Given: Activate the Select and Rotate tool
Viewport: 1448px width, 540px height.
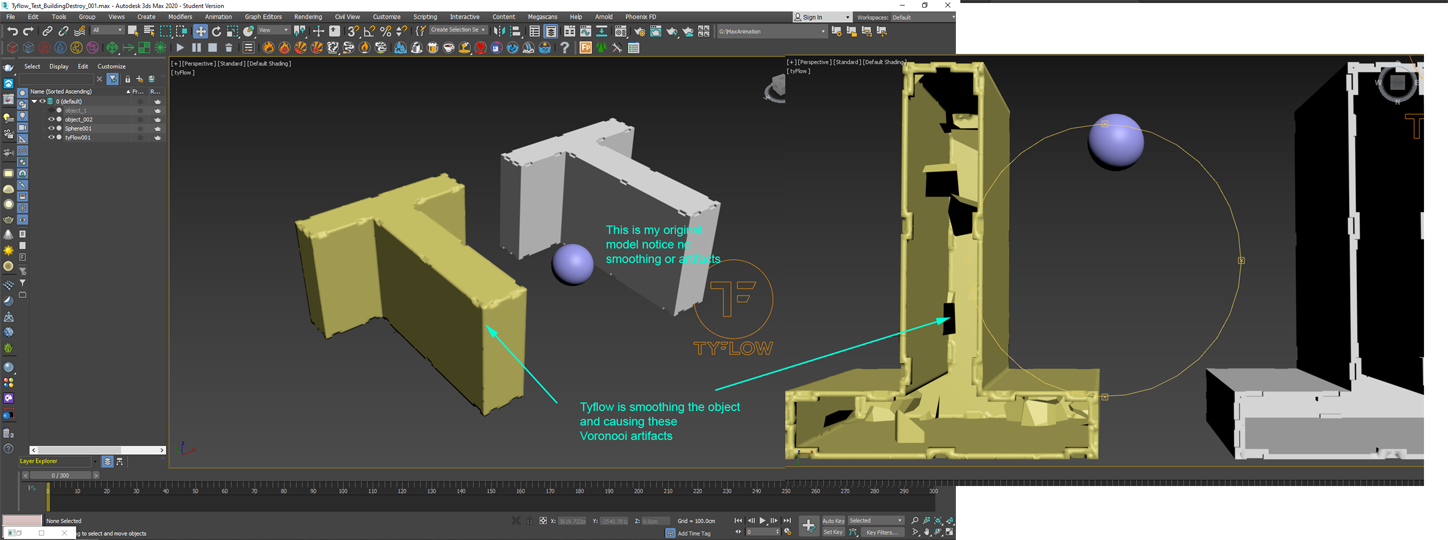Looking at the screenshot, I should point(216,31).
